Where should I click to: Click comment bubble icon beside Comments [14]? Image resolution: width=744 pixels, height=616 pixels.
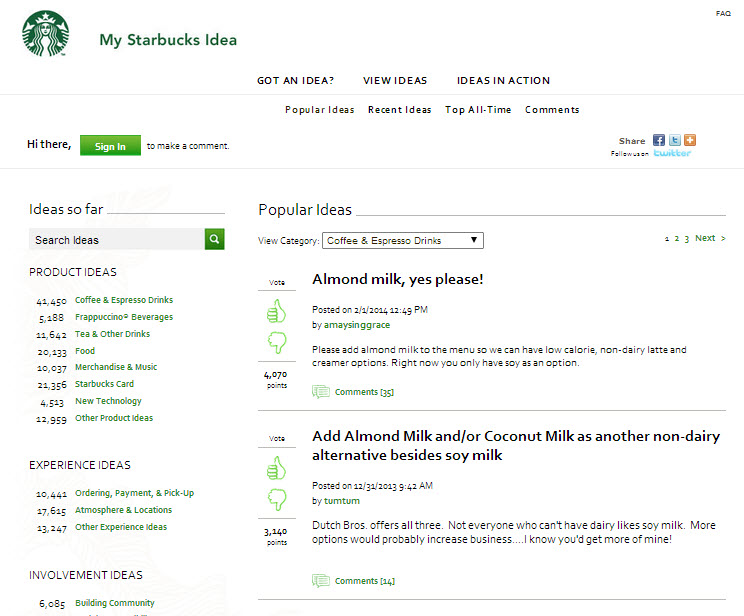click(321, 580)
